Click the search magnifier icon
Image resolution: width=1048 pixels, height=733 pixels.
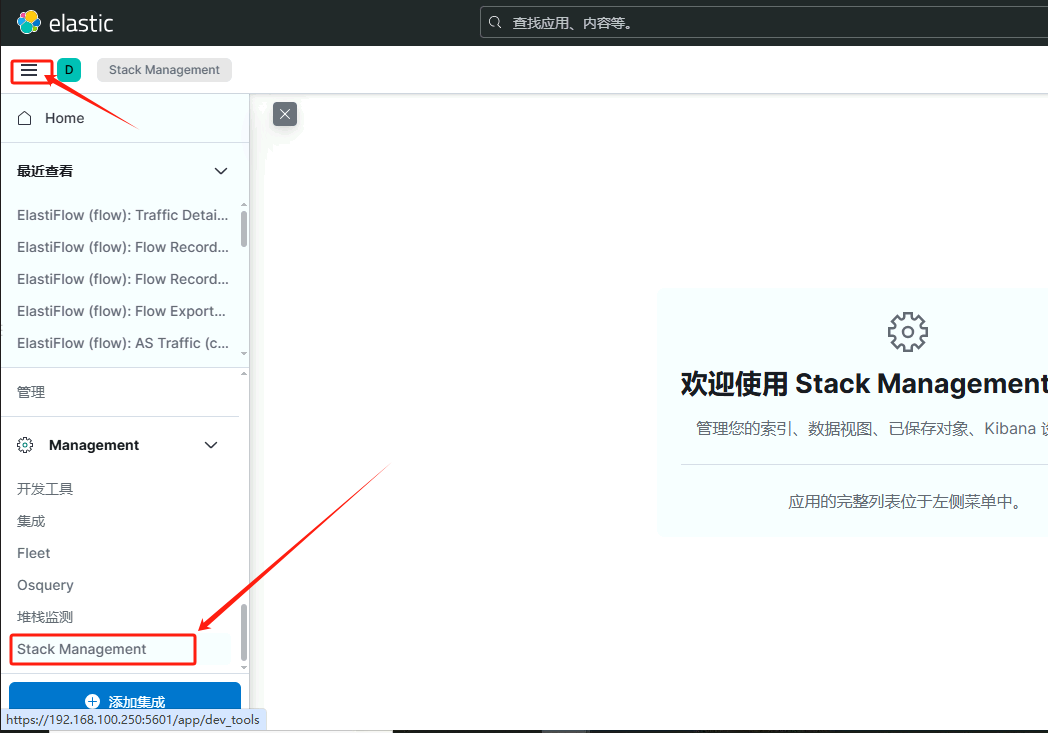(x=495, y=23)
